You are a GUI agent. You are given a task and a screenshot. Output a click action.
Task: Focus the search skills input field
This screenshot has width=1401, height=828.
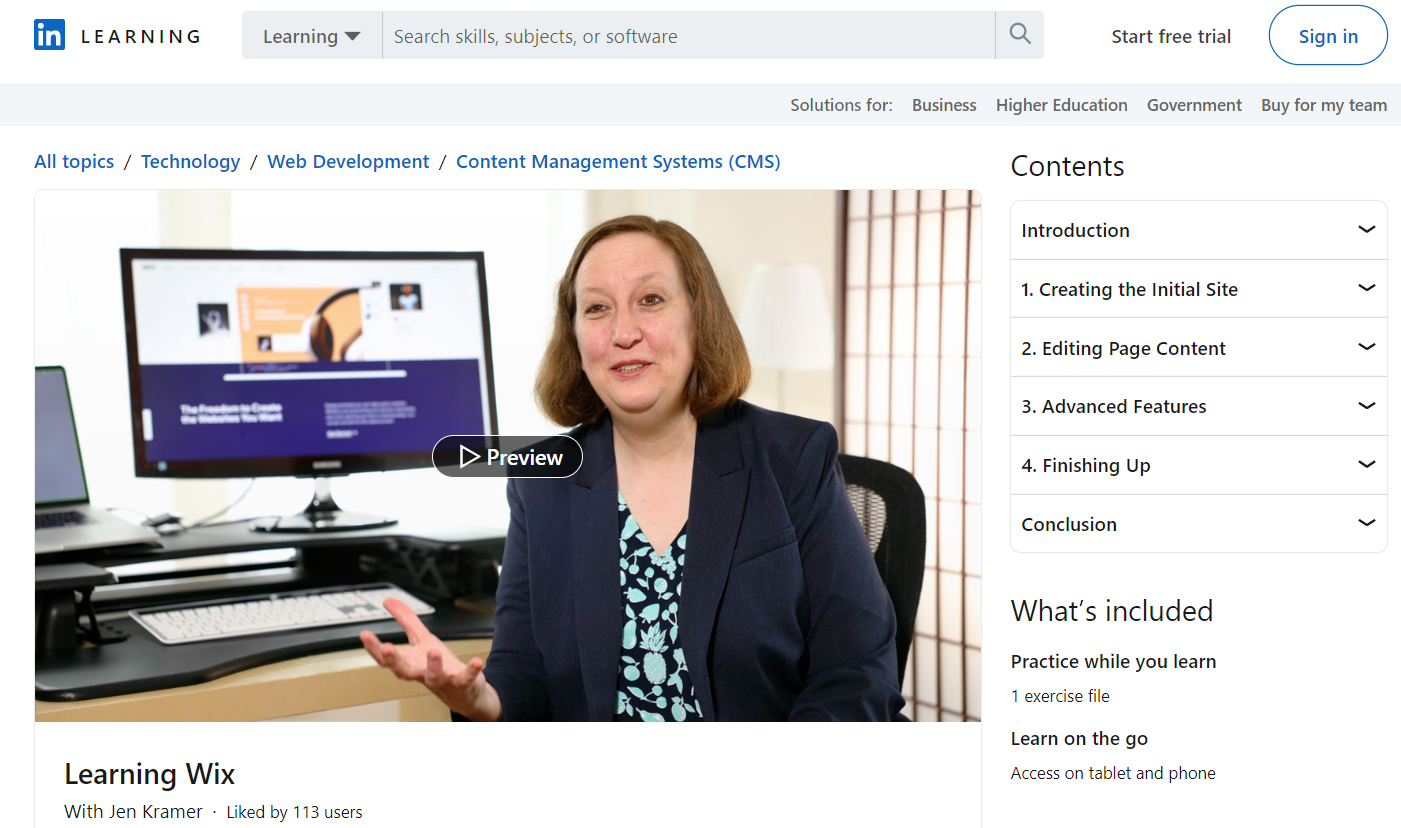(688, 36)
